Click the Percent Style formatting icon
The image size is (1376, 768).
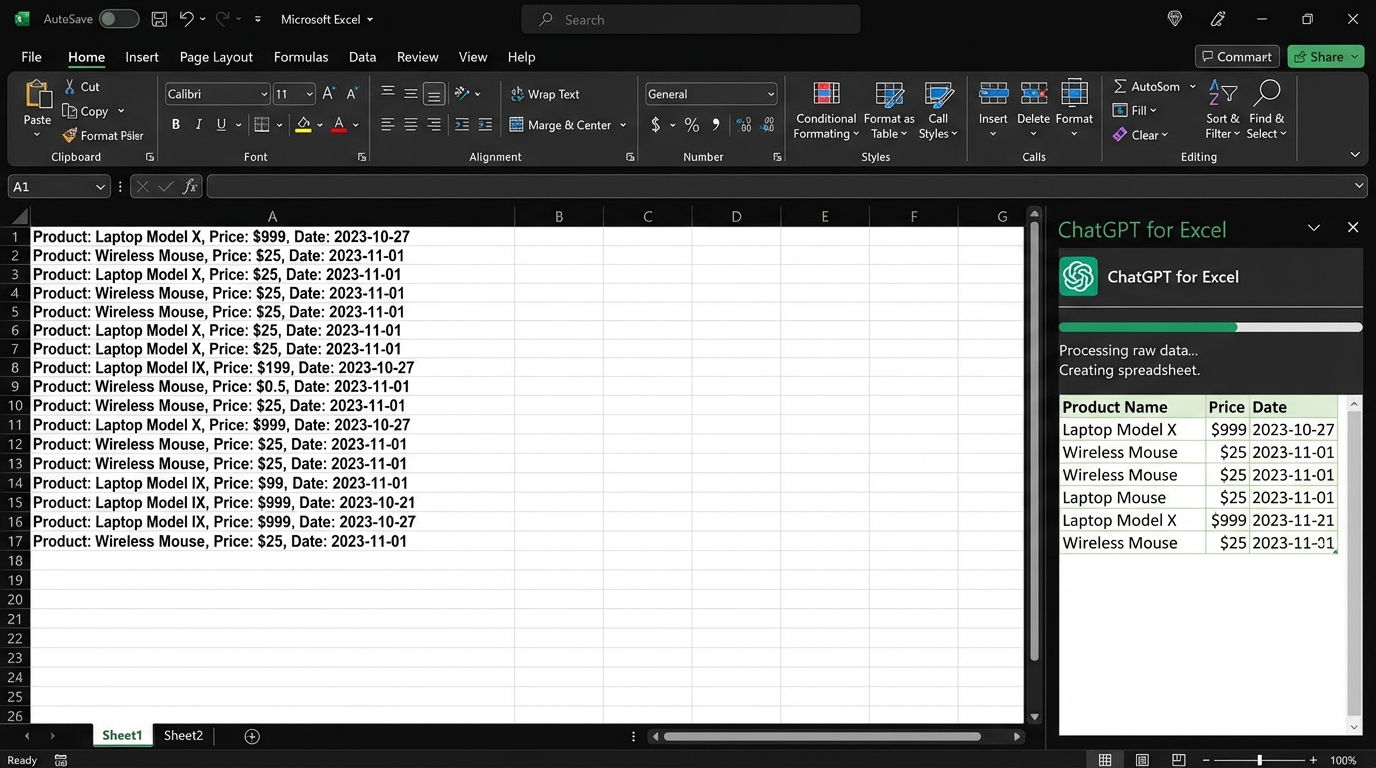pyautogui.click(x=691, y=125)
